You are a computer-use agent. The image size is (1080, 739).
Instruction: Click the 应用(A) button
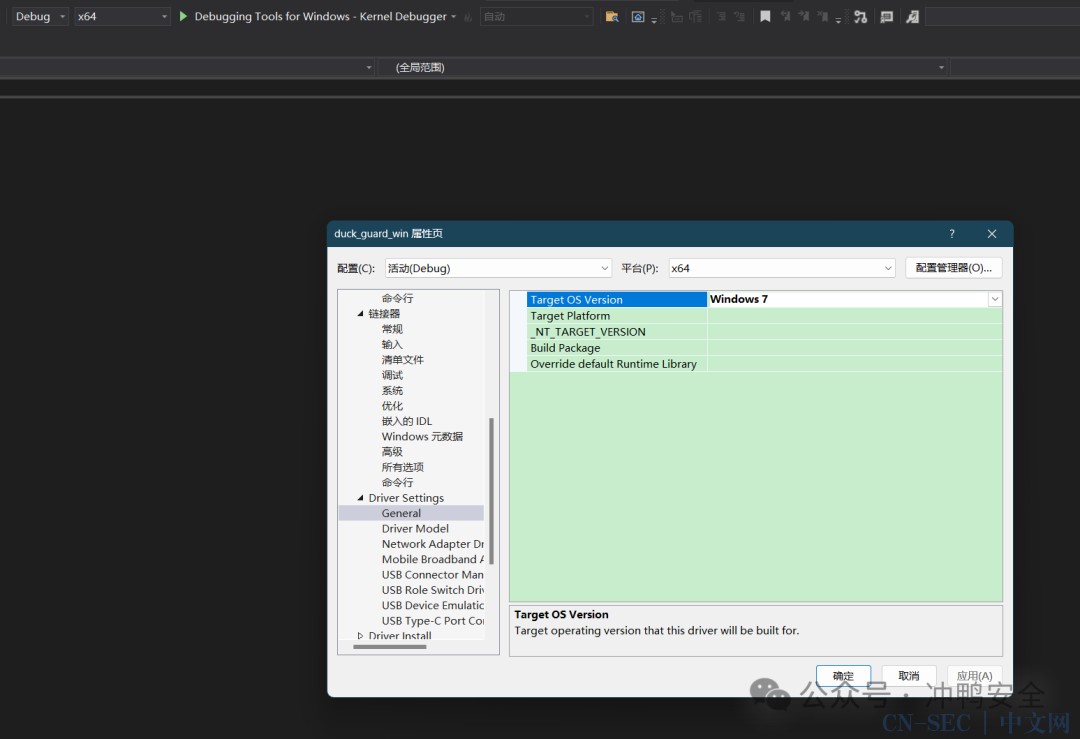click(975, 676)
